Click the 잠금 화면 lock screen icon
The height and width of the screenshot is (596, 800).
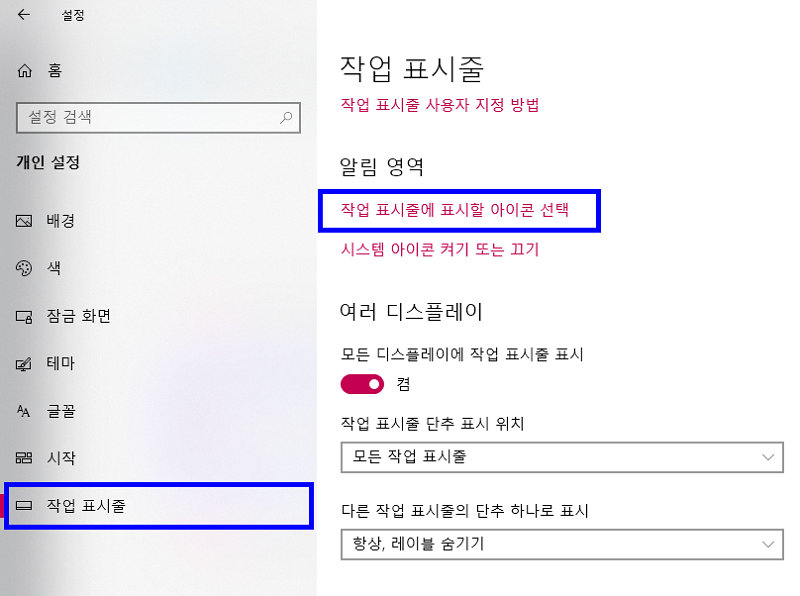24,316
